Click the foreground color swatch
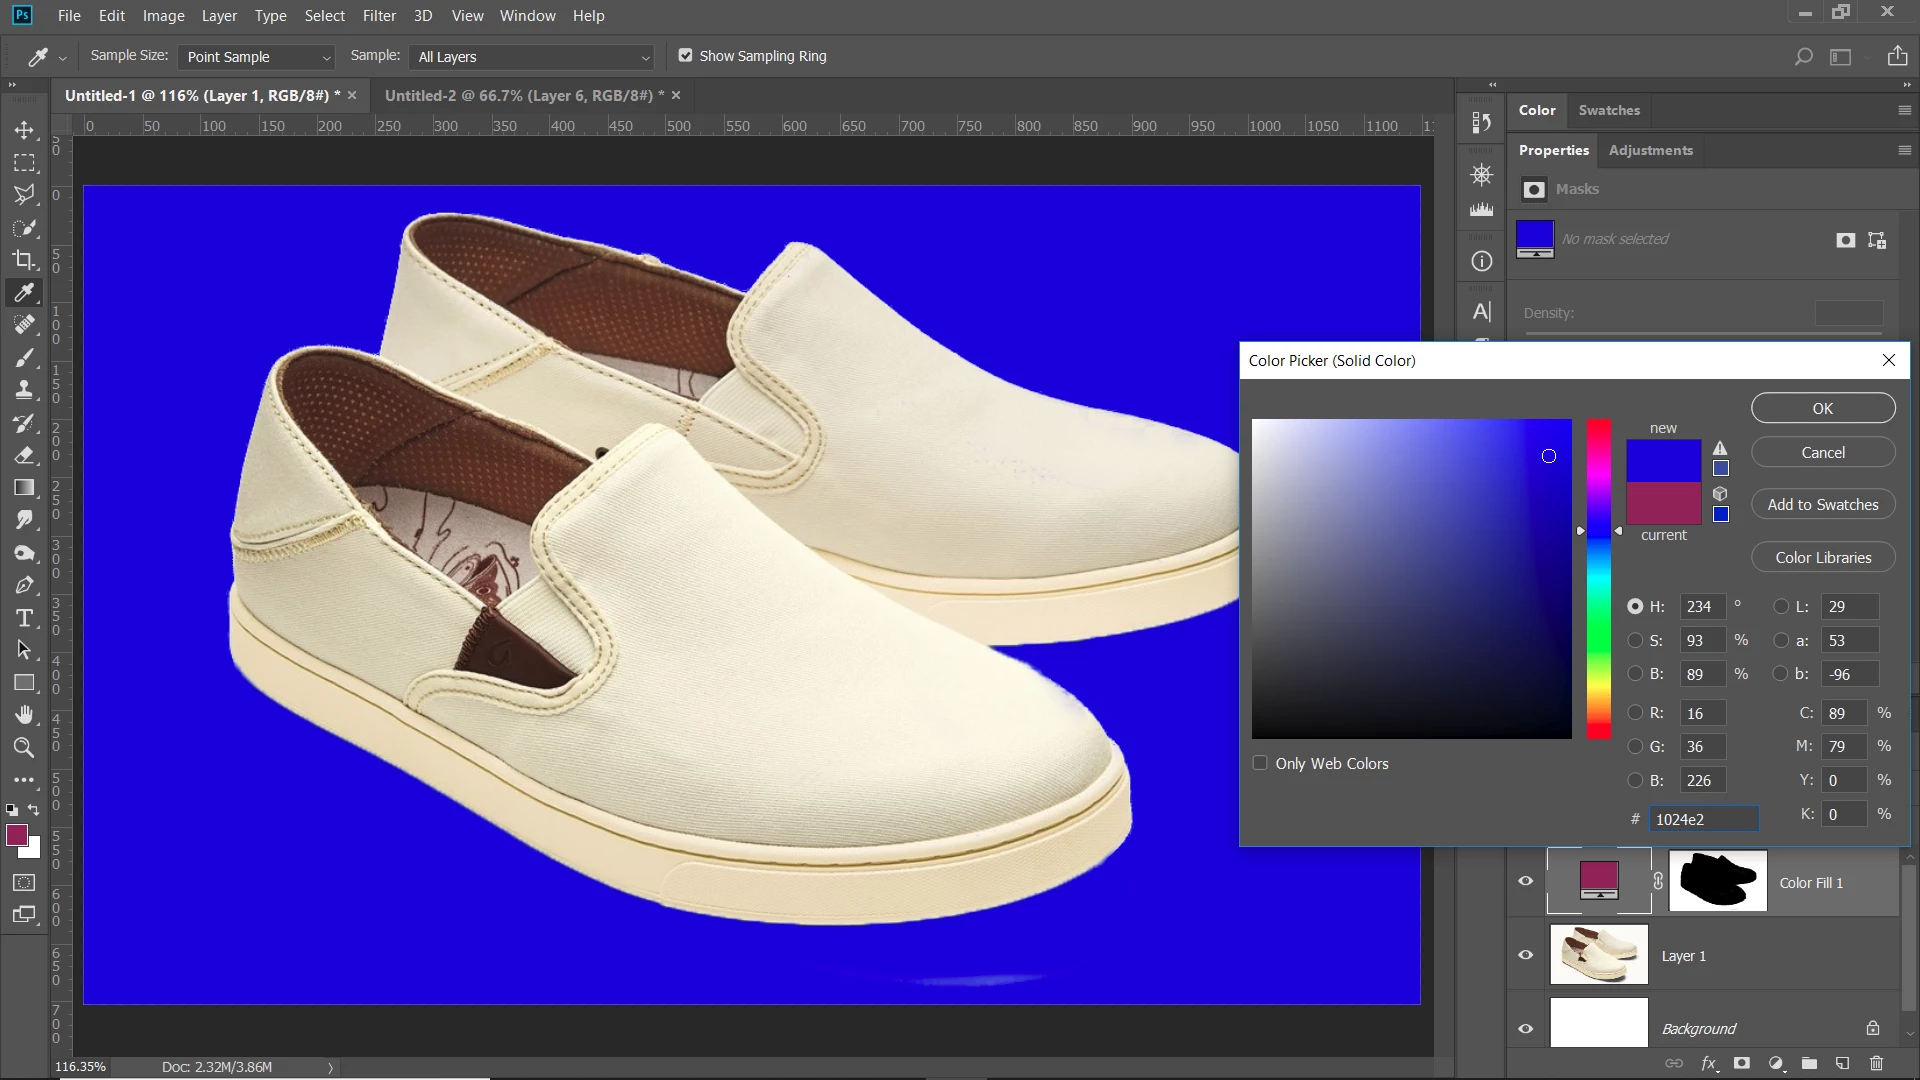The width and height of the screenshot is (1920, 1080). [x=16, y=836]
